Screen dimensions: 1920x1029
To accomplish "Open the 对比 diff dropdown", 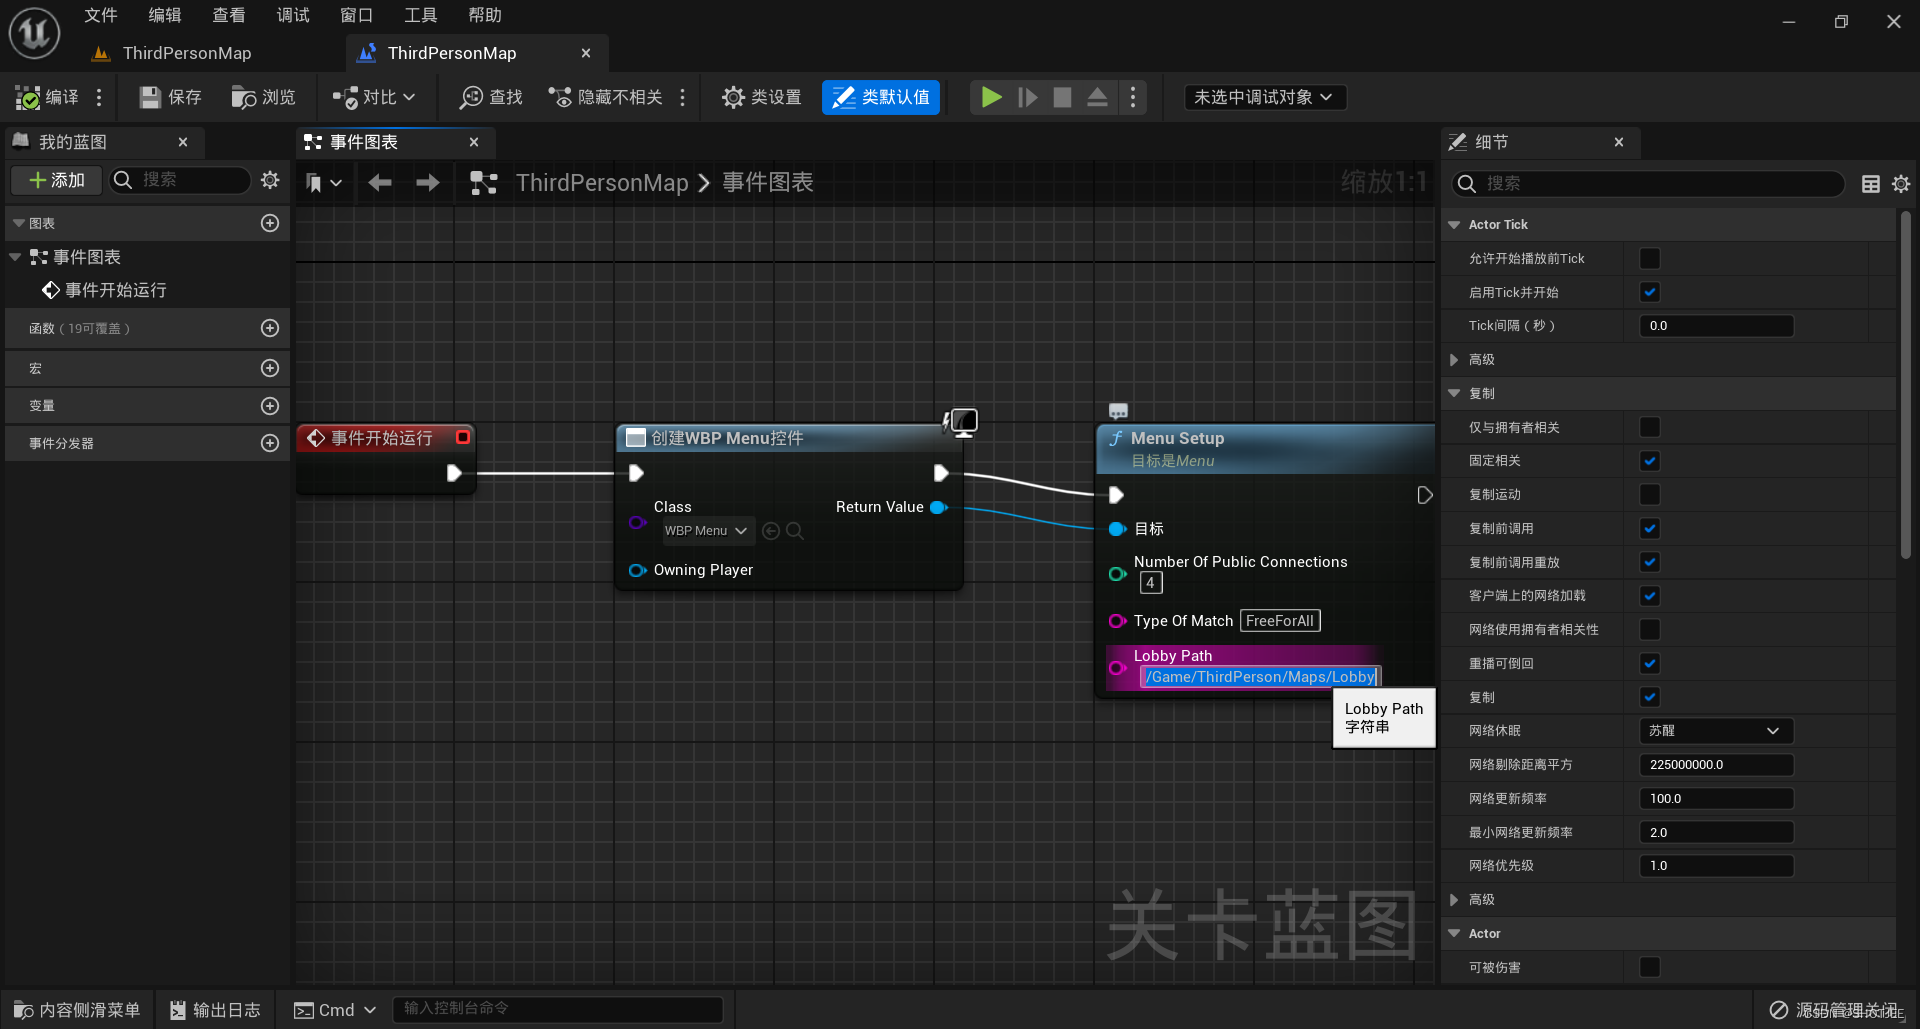I will coord(375,97).
